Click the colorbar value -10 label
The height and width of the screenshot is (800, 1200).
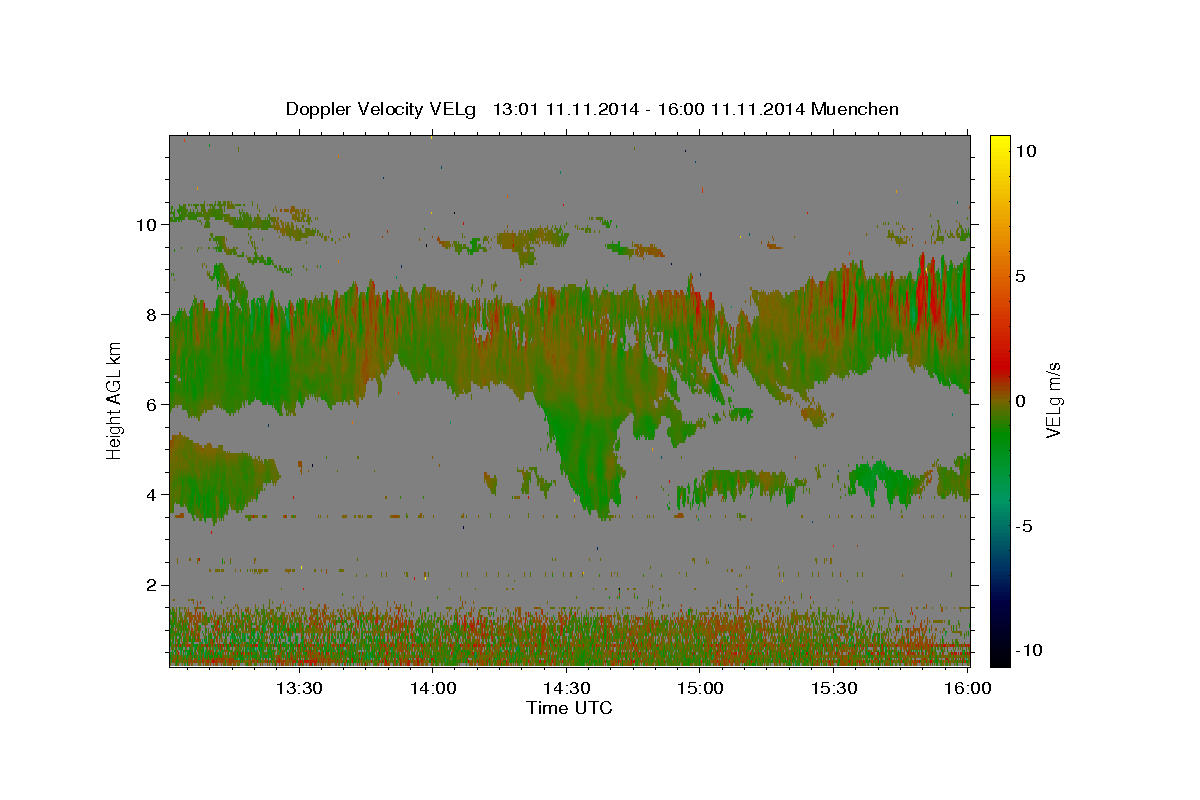[1029, 650]
